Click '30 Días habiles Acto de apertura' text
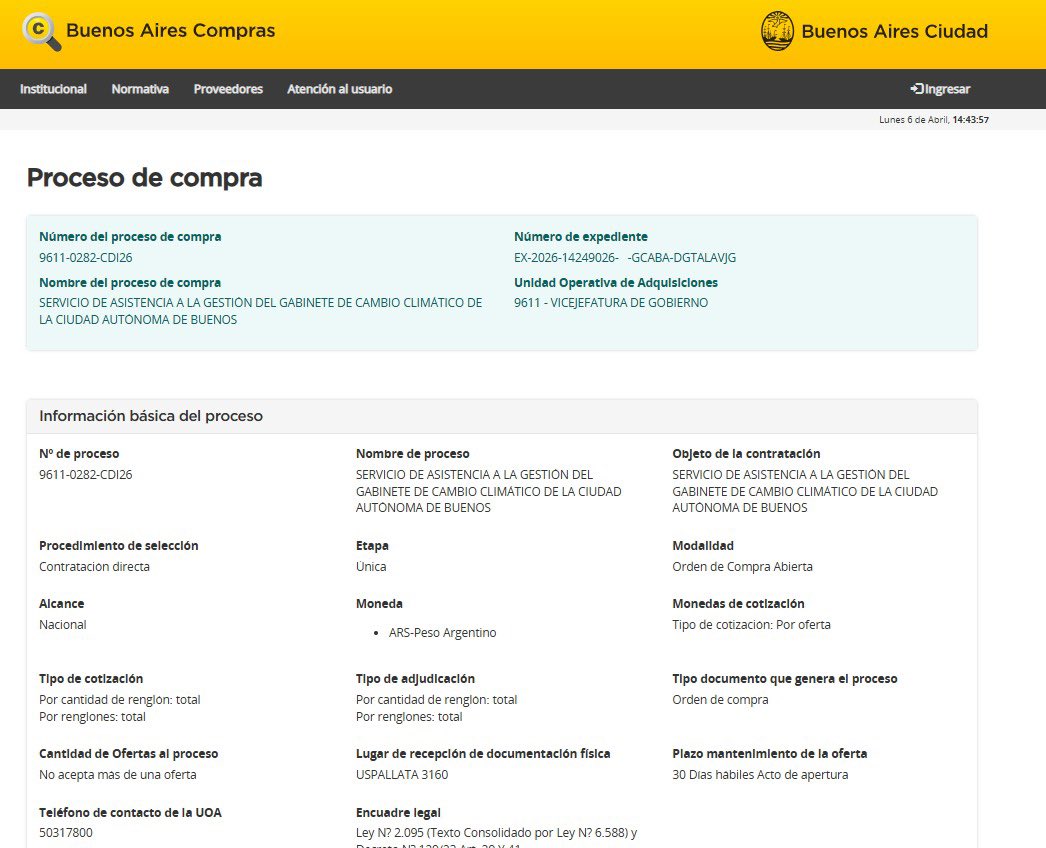The height and width of the screenshot is (848, 1046). [x=760, y=775]
